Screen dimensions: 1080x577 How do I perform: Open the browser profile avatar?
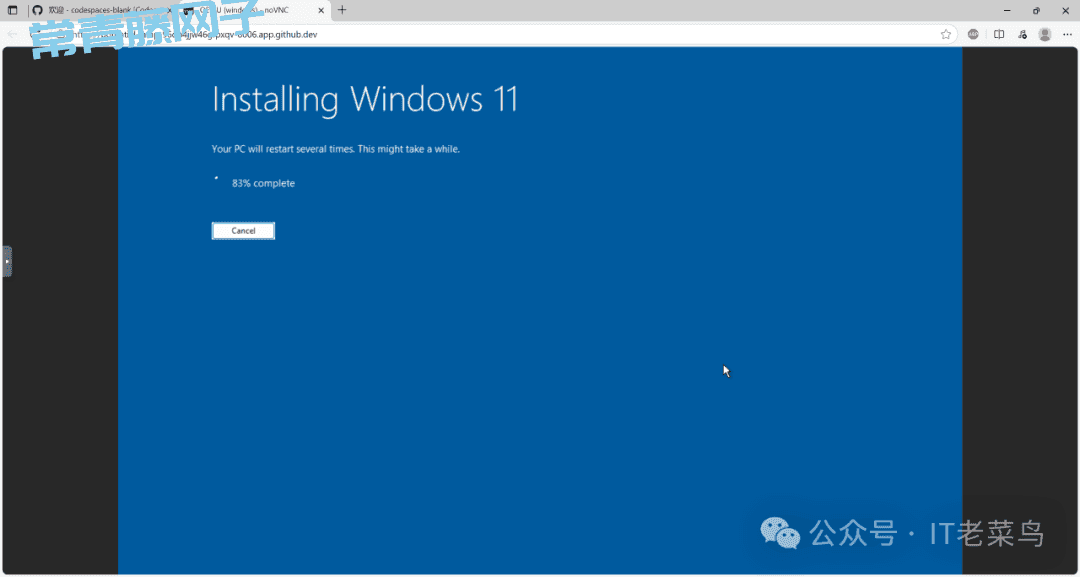pyautogui.click(x=1045, y=34)
